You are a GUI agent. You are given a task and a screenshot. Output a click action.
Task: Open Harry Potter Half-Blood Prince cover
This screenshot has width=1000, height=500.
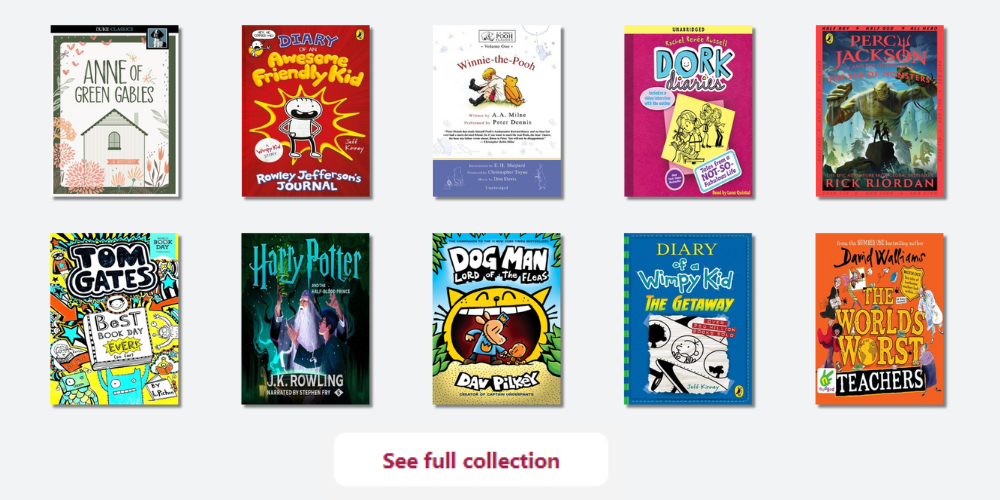coord(305,319)
